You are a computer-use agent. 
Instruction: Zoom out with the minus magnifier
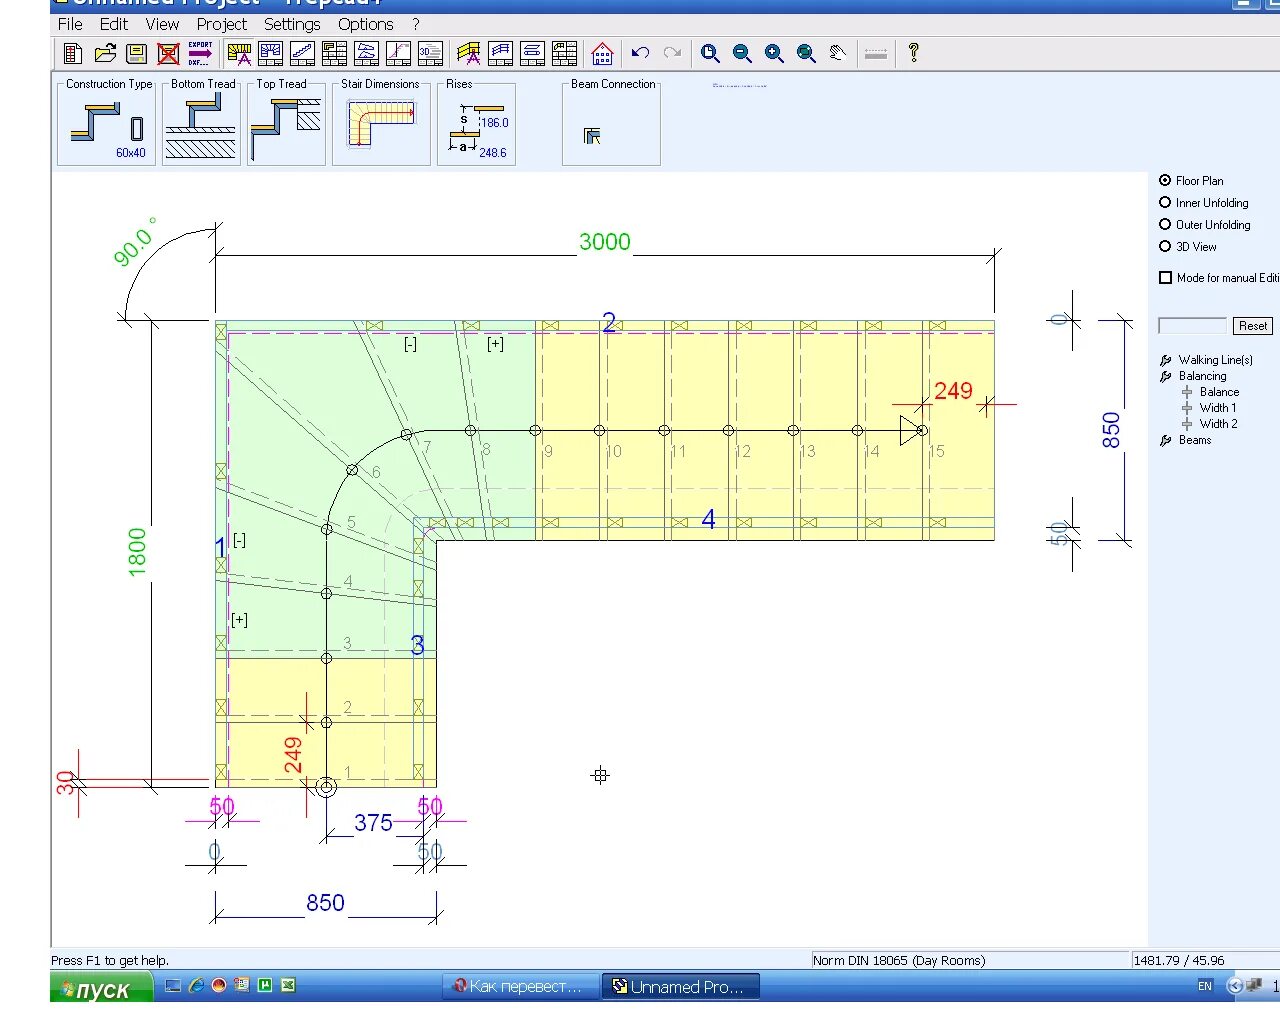click(742, 53)
